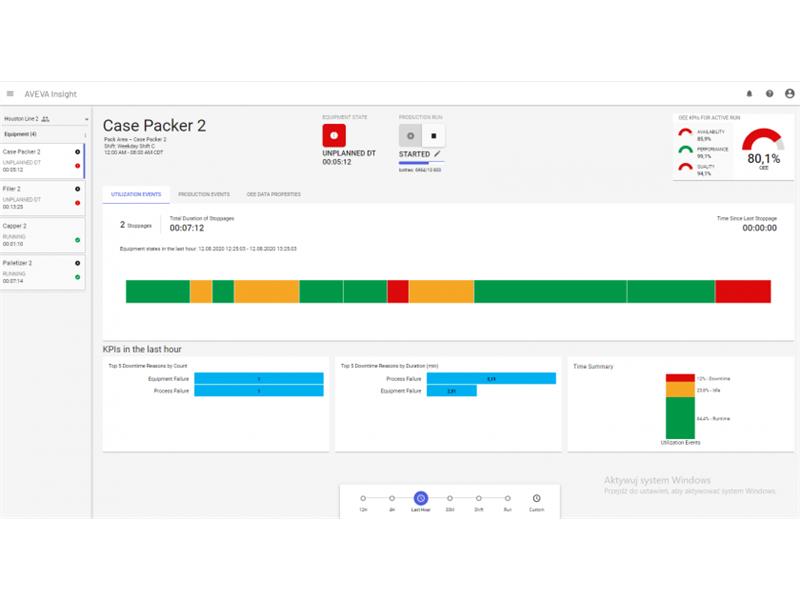Click the final red segment of the states timeline

click(743, 291)
